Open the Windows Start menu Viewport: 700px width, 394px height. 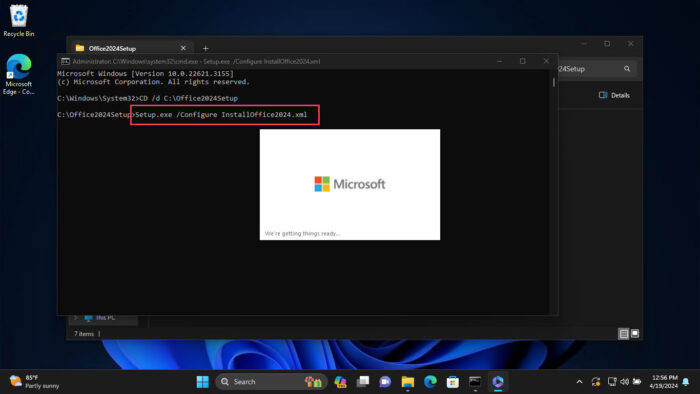pyautogui.click(x=202, y=382)
